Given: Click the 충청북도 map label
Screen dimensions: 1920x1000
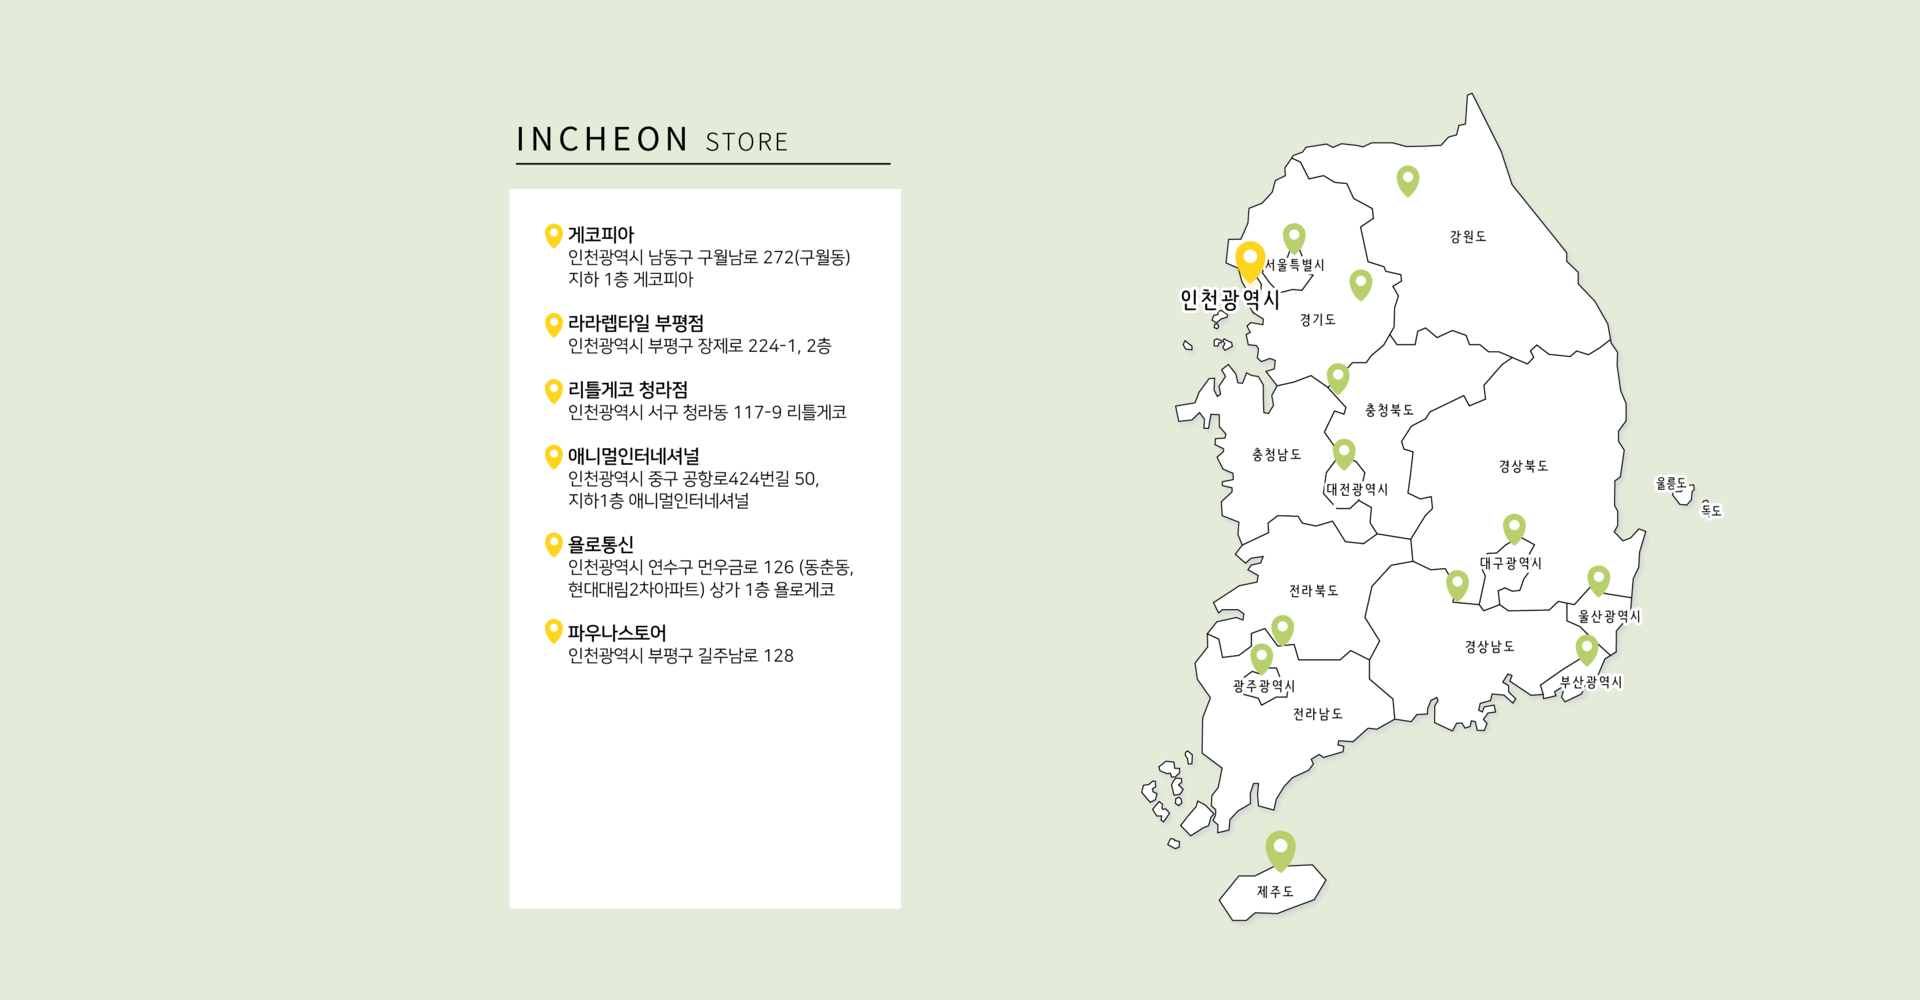Looking at the screenshot, I should point(1389,410).
